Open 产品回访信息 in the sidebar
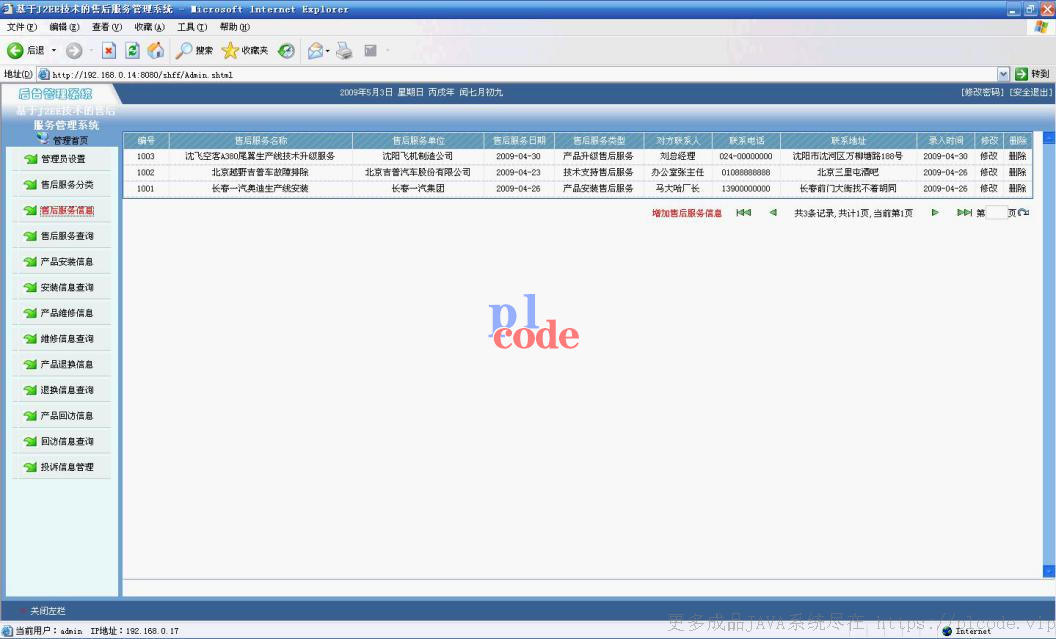Image resolution: width=1056 pixels, height=639 pixels. (x=67, y=415)
